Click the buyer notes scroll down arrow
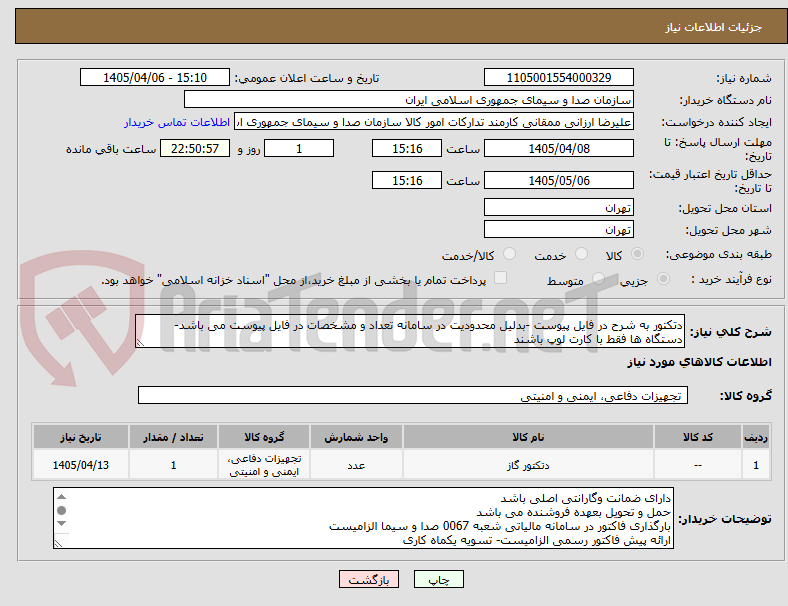The image size is (788, 606). click(x=61, y=523)
